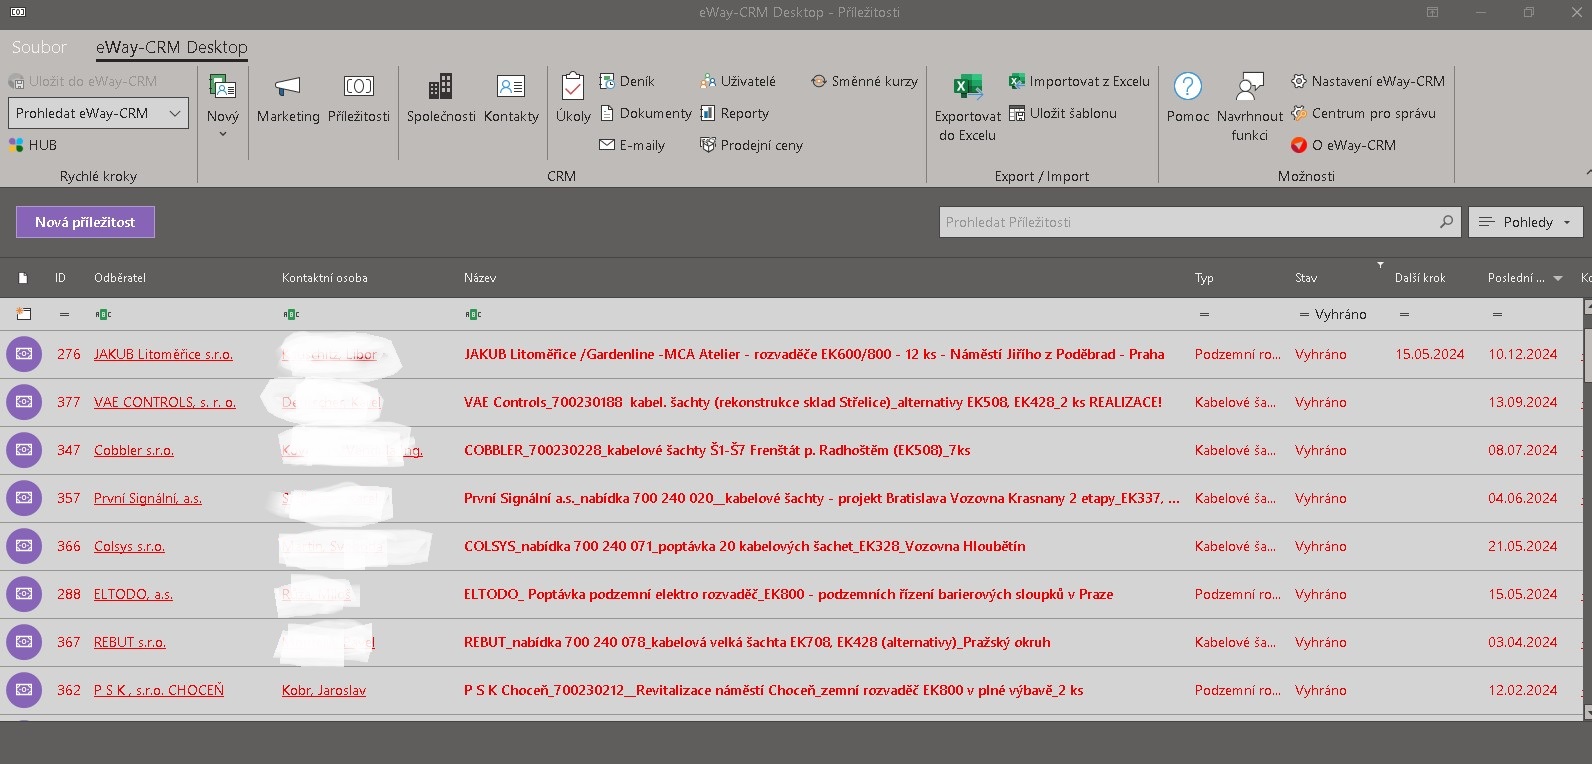This screenshot has height=764, width=1592.
Task: Sort by the Odběratel column header
Action: click(120, 278)
